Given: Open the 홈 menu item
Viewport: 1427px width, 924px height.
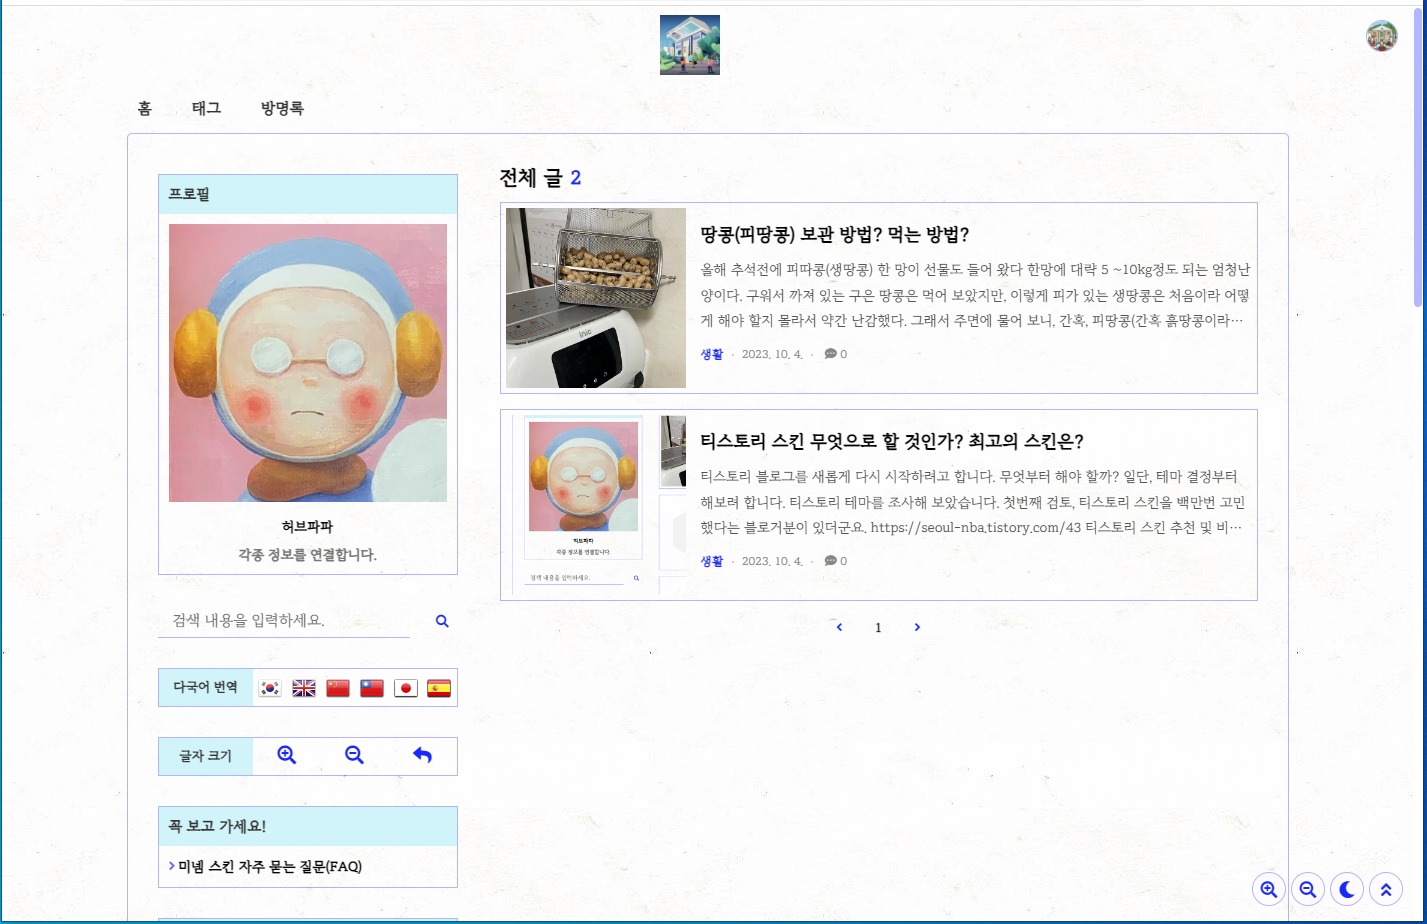Looking at the screenshot, I should pos(145,109).
